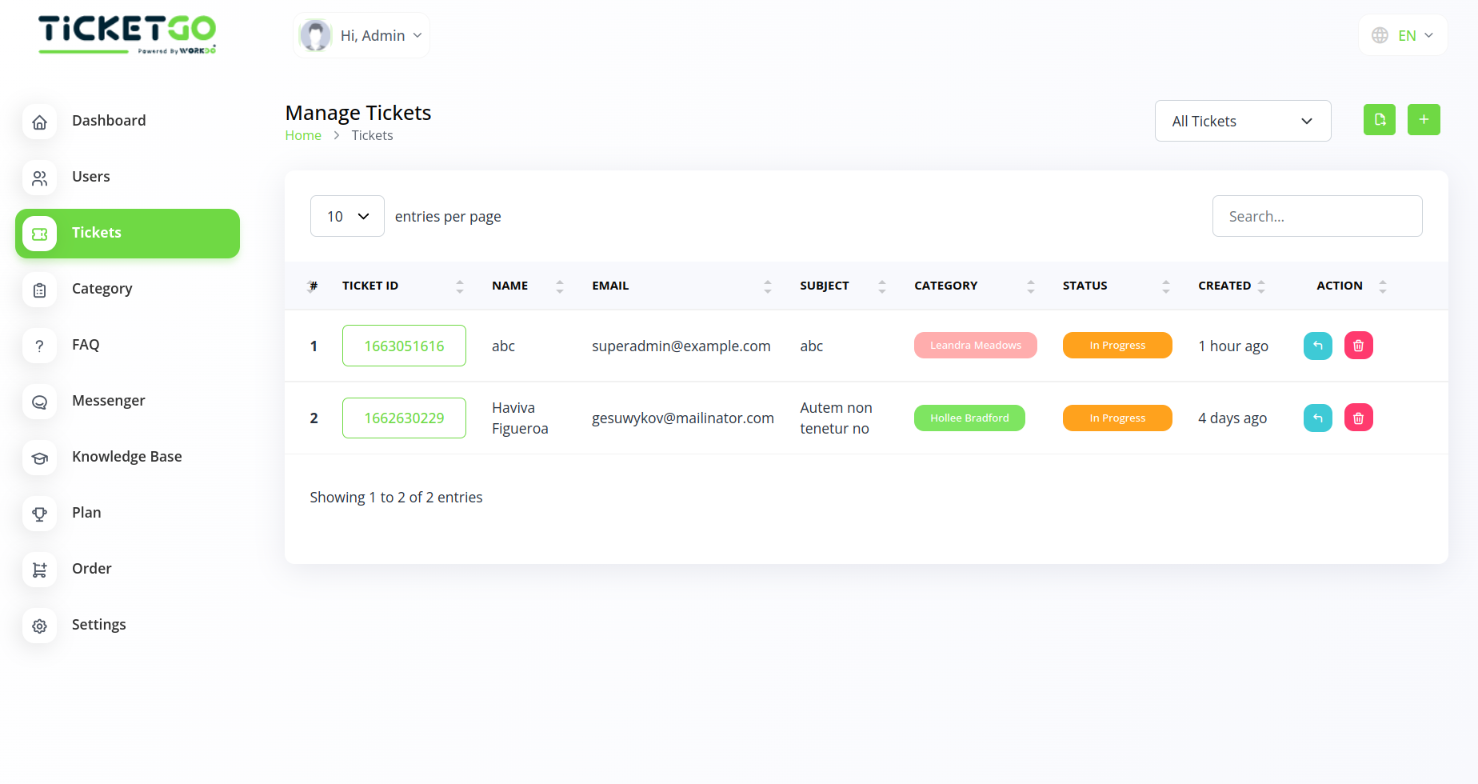1478x784 pixels.
Task: Click the Admin profile avatar
Action: 316,36
